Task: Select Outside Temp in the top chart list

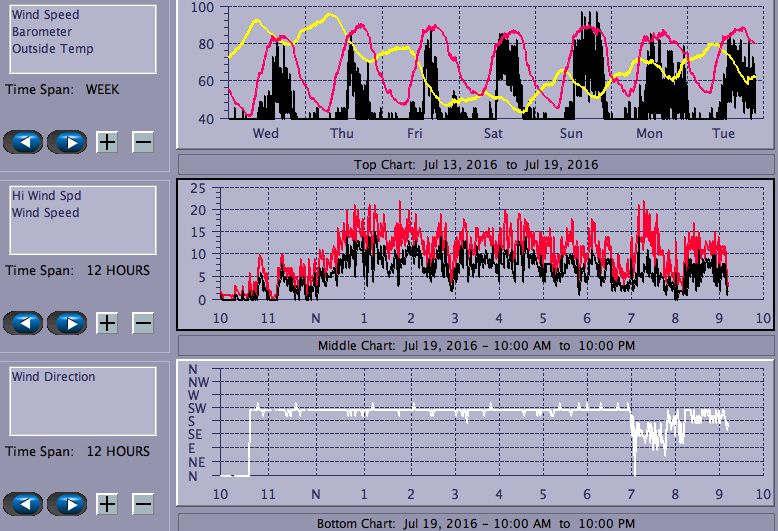Action: coord(52,49)
